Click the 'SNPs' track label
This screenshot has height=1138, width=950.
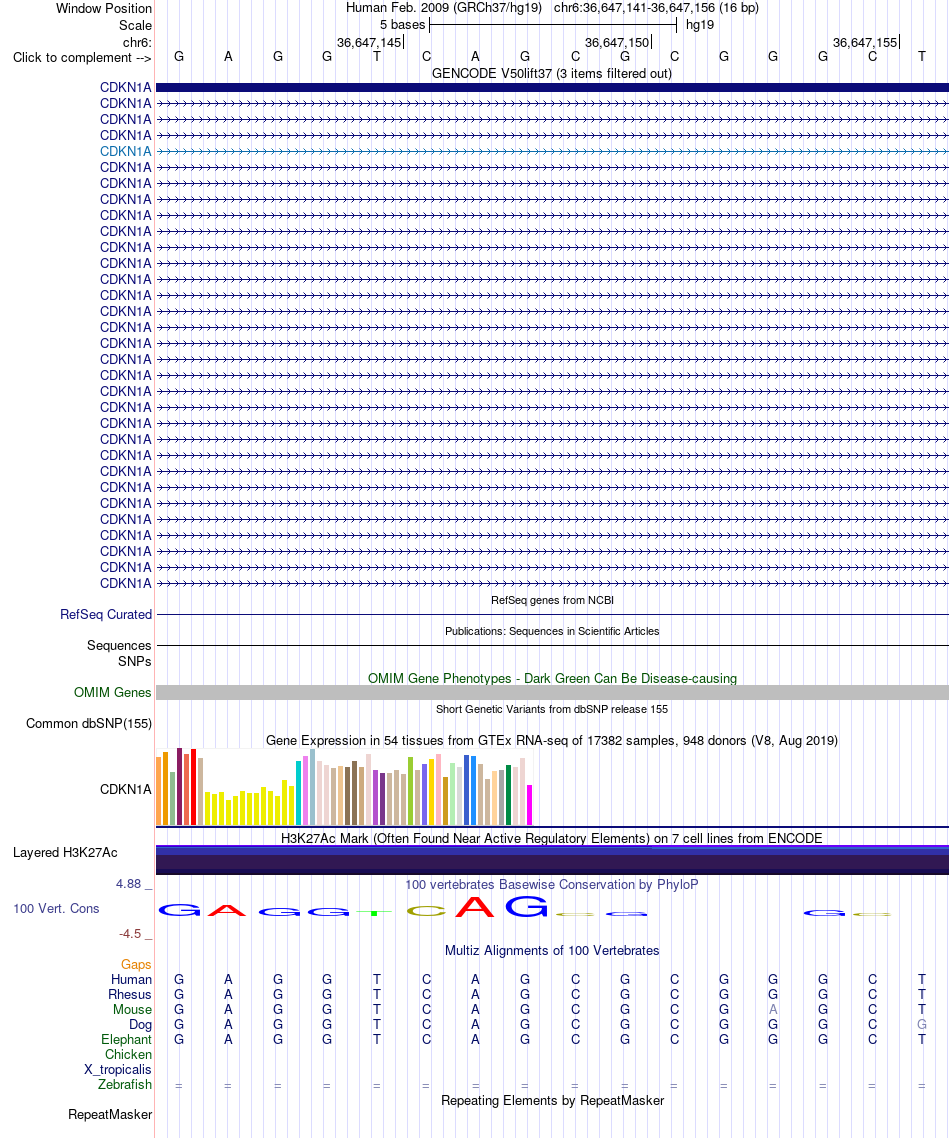coord(134,661)
